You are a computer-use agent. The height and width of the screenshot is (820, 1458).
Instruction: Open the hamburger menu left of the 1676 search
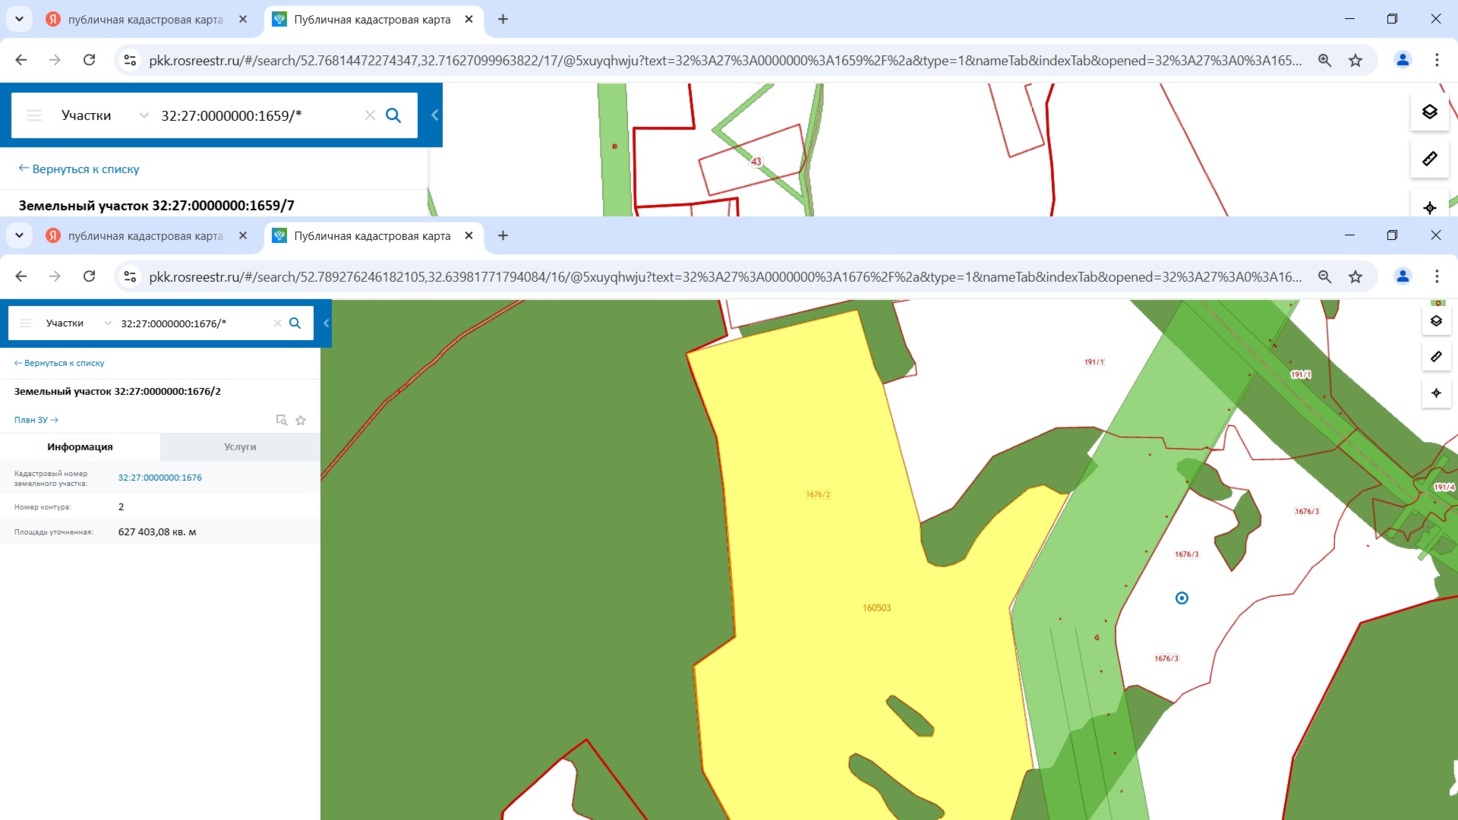(x=26, y=323)
